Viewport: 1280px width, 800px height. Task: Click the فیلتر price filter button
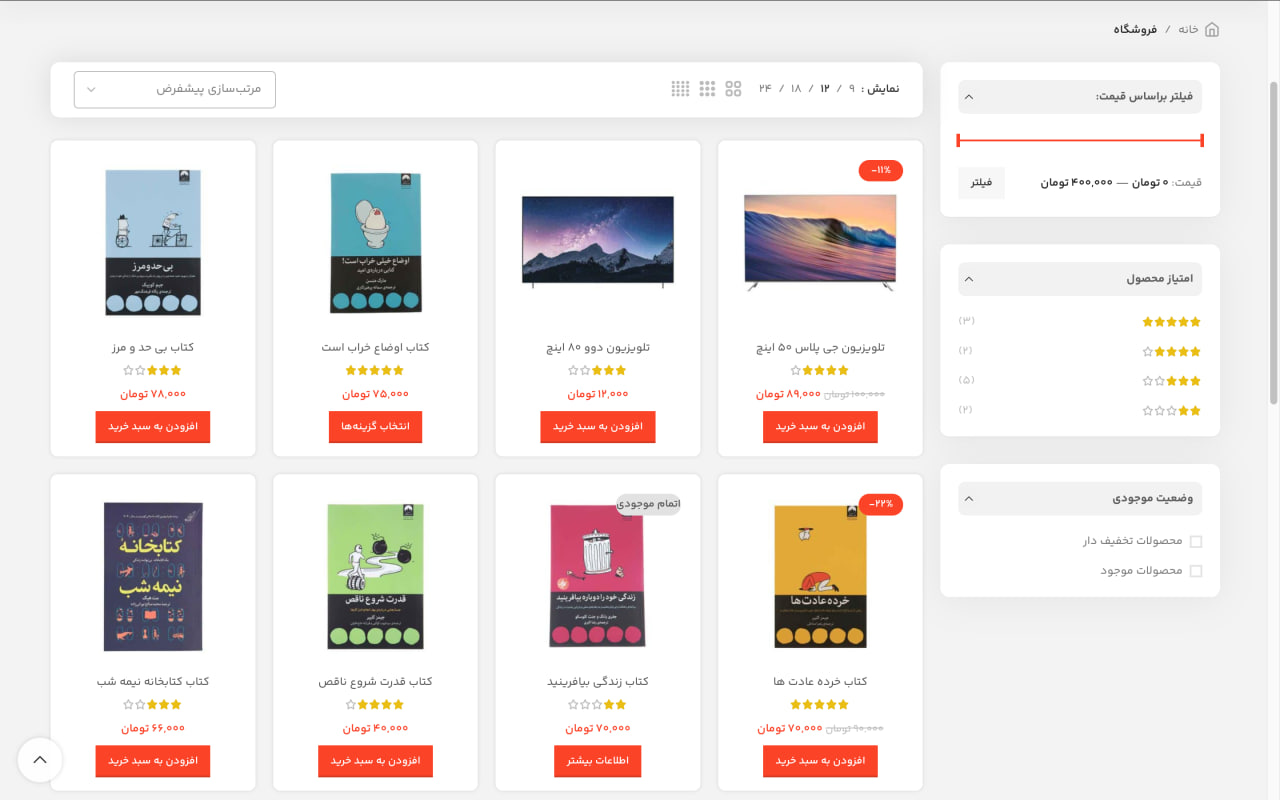pyautogui.click(x=981, y=183)
